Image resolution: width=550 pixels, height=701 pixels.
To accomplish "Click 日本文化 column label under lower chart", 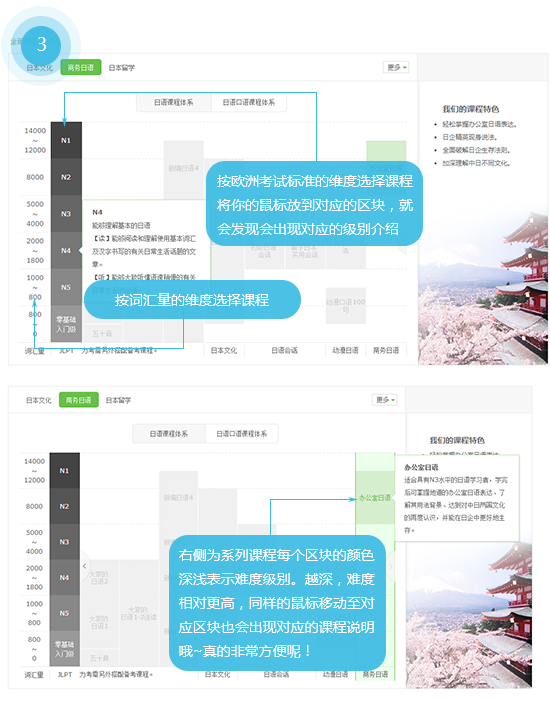I will point(218,674).
